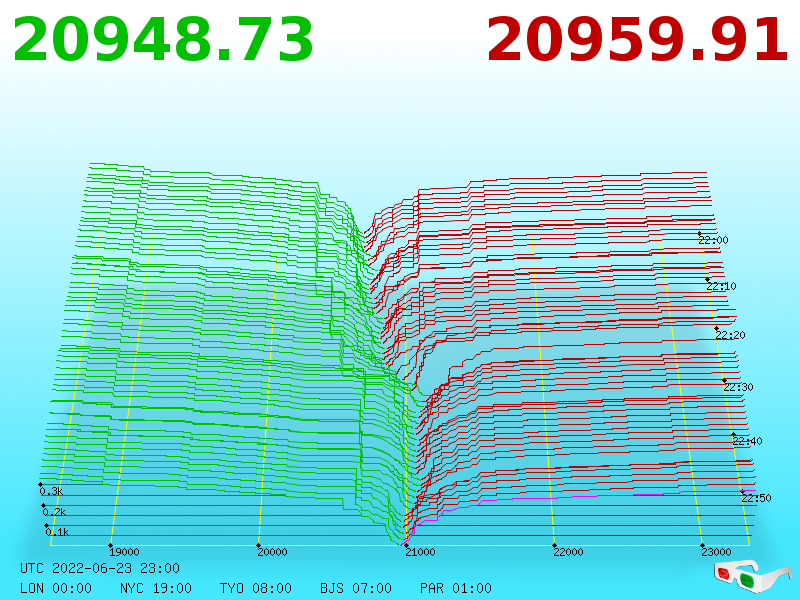Click the 23000 price axis label
The width and height of the screenshot is (800, 600).
(716, 552)
